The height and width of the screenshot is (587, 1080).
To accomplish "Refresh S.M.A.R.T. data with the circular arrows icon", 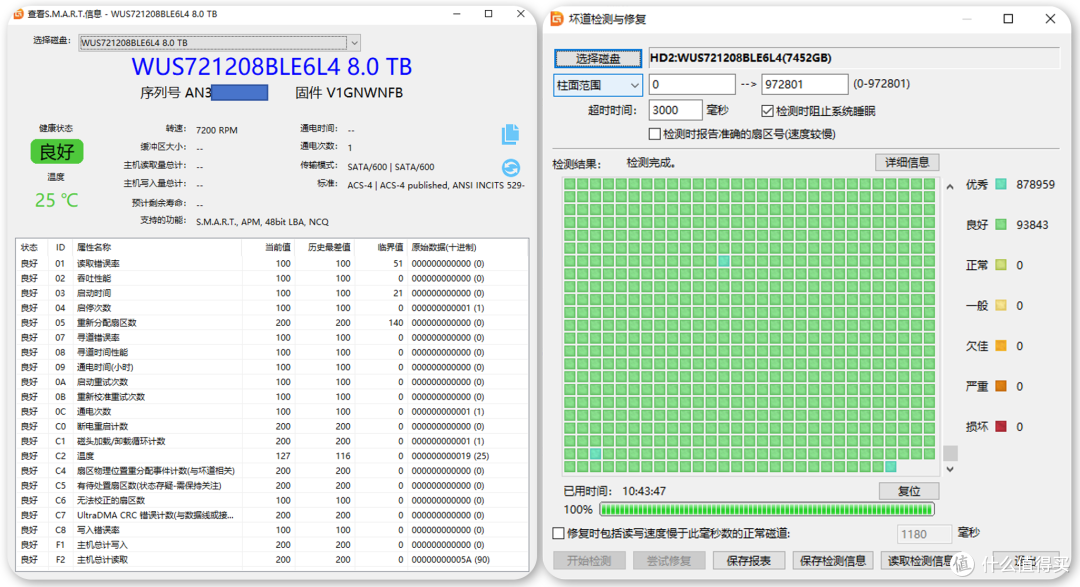I will pyautogui.click(x=510, y=167).
